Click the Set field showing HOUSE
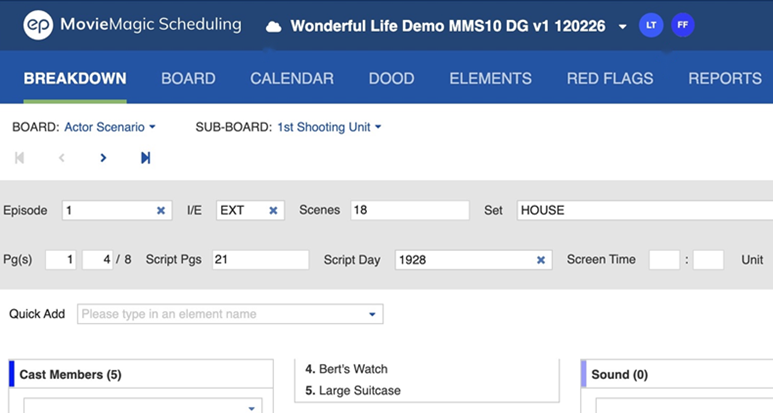 (x=645, y=210)
